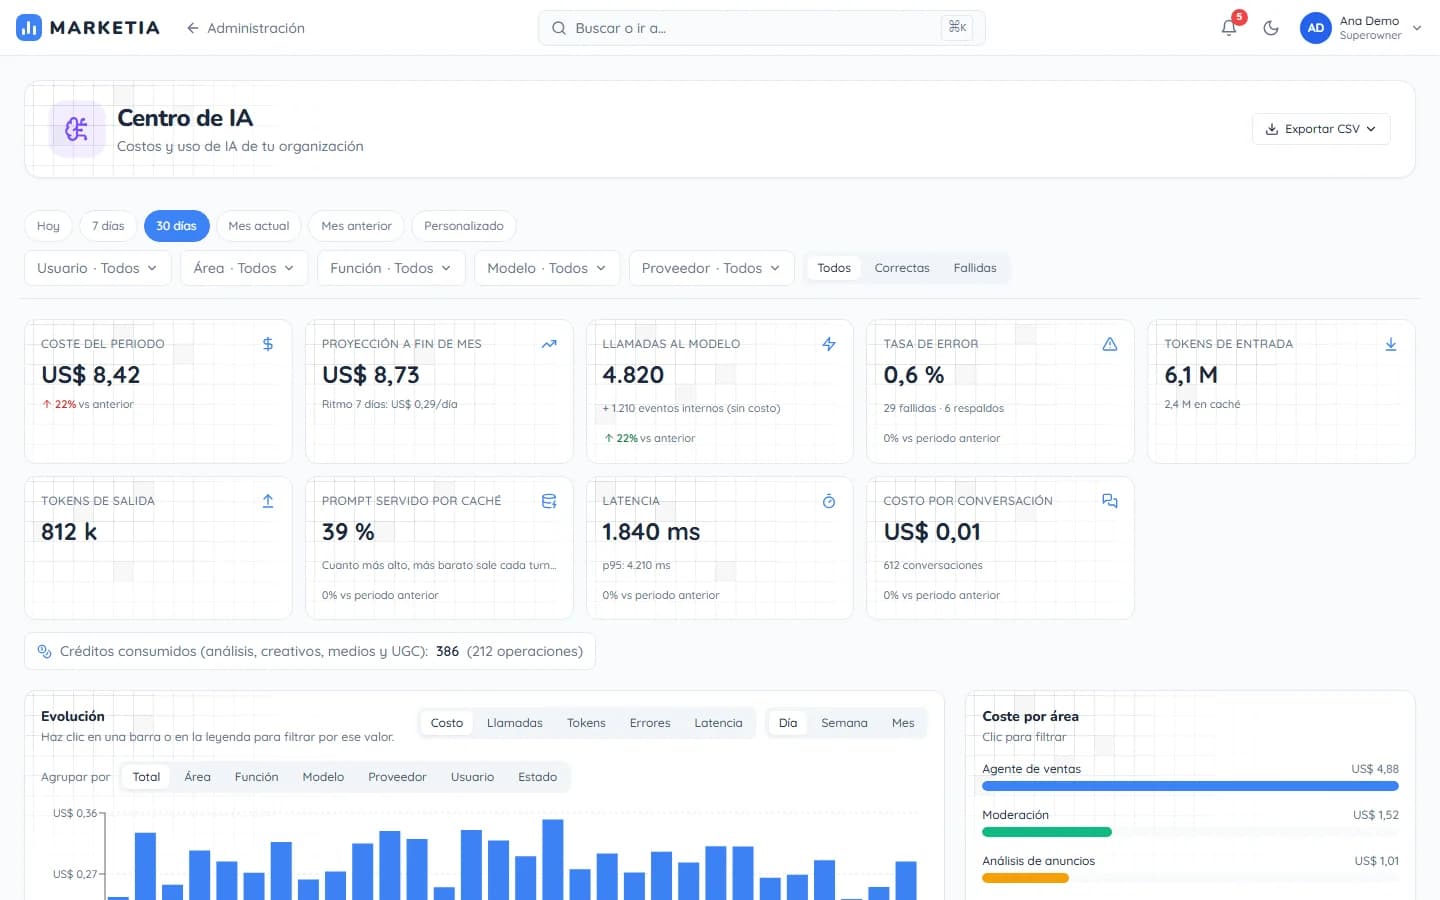1440x900 pixels.
Task: Open the Modelo · Todos dropdown
Action: tap(547, 268)
